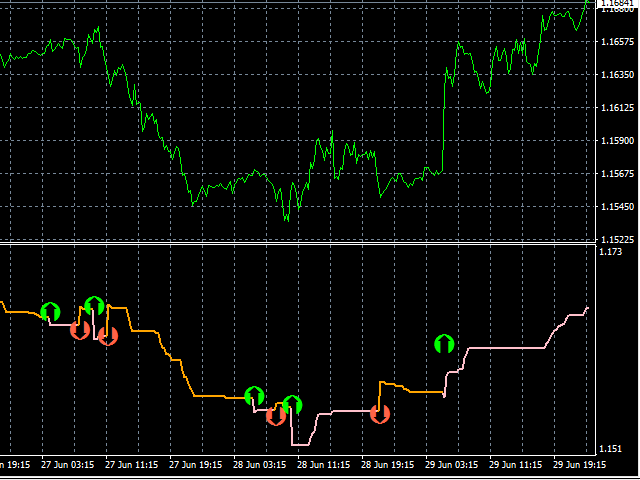Click the long flat pink indicator segment on 29 Jun
Image resolution: width=640 pixels, height=480 pixels.
click(x=507, y=348)
